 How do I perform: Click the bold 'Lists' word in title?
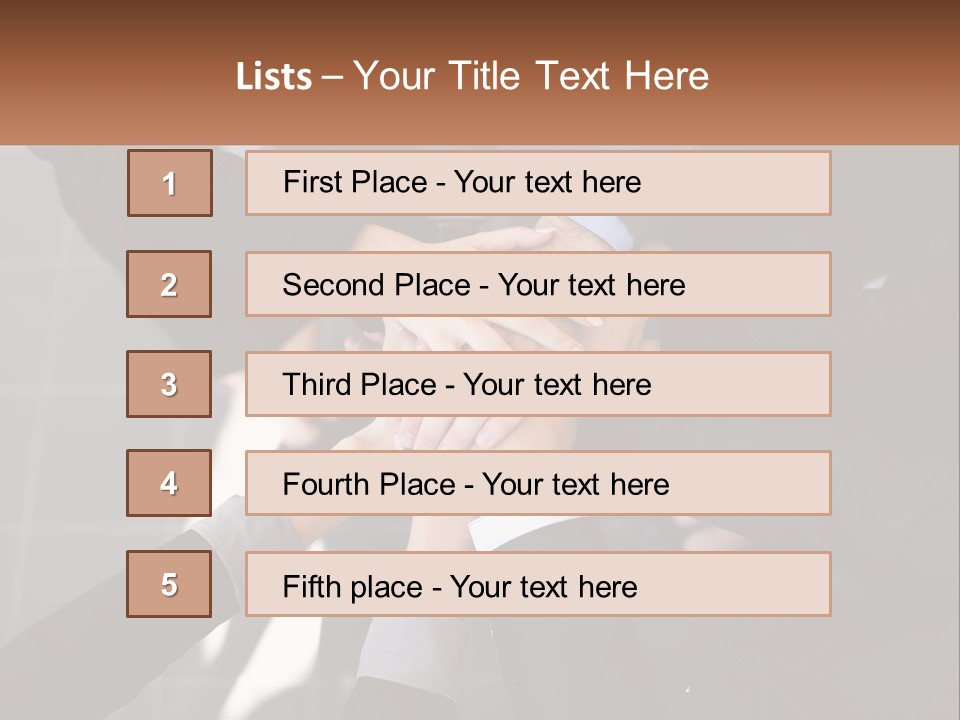click(x=274, y=77)
